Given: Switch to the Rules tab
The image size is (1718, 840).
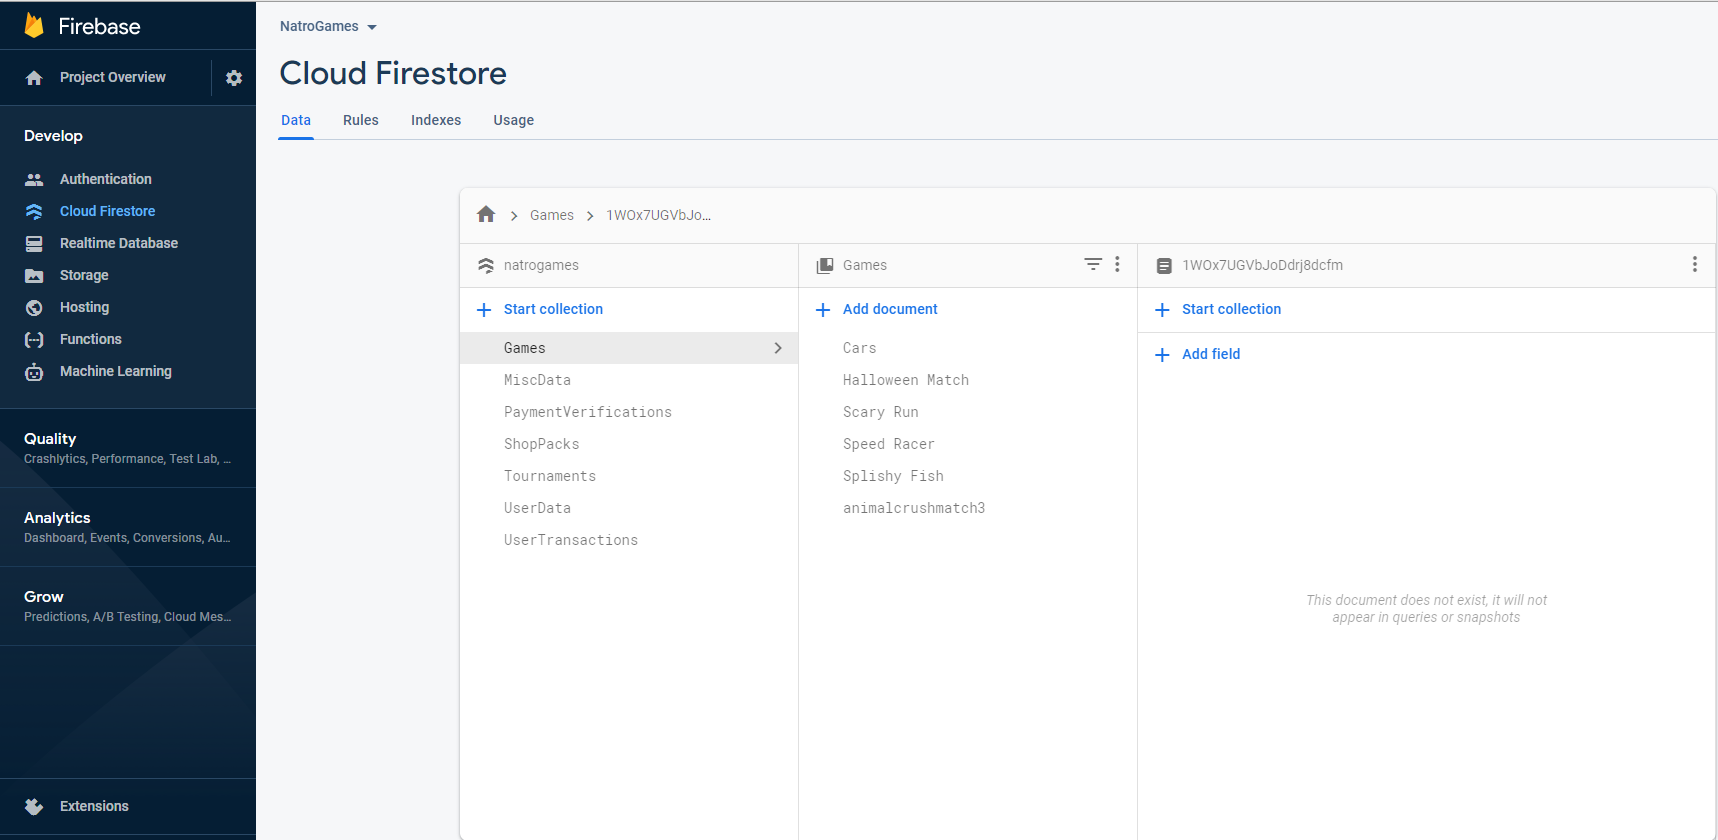Looking at the screenshot, I should [361, 120].
